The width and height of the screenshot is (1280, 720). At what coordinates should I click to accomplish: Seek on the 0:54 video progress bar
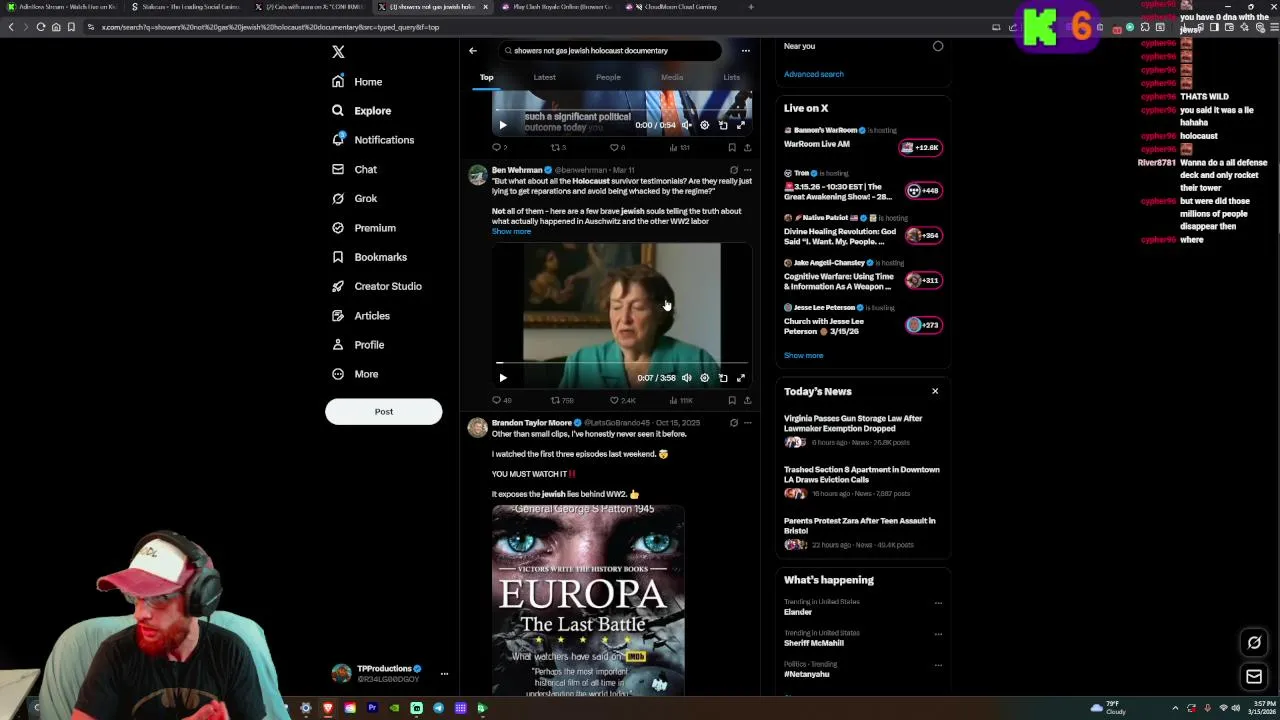622,111
